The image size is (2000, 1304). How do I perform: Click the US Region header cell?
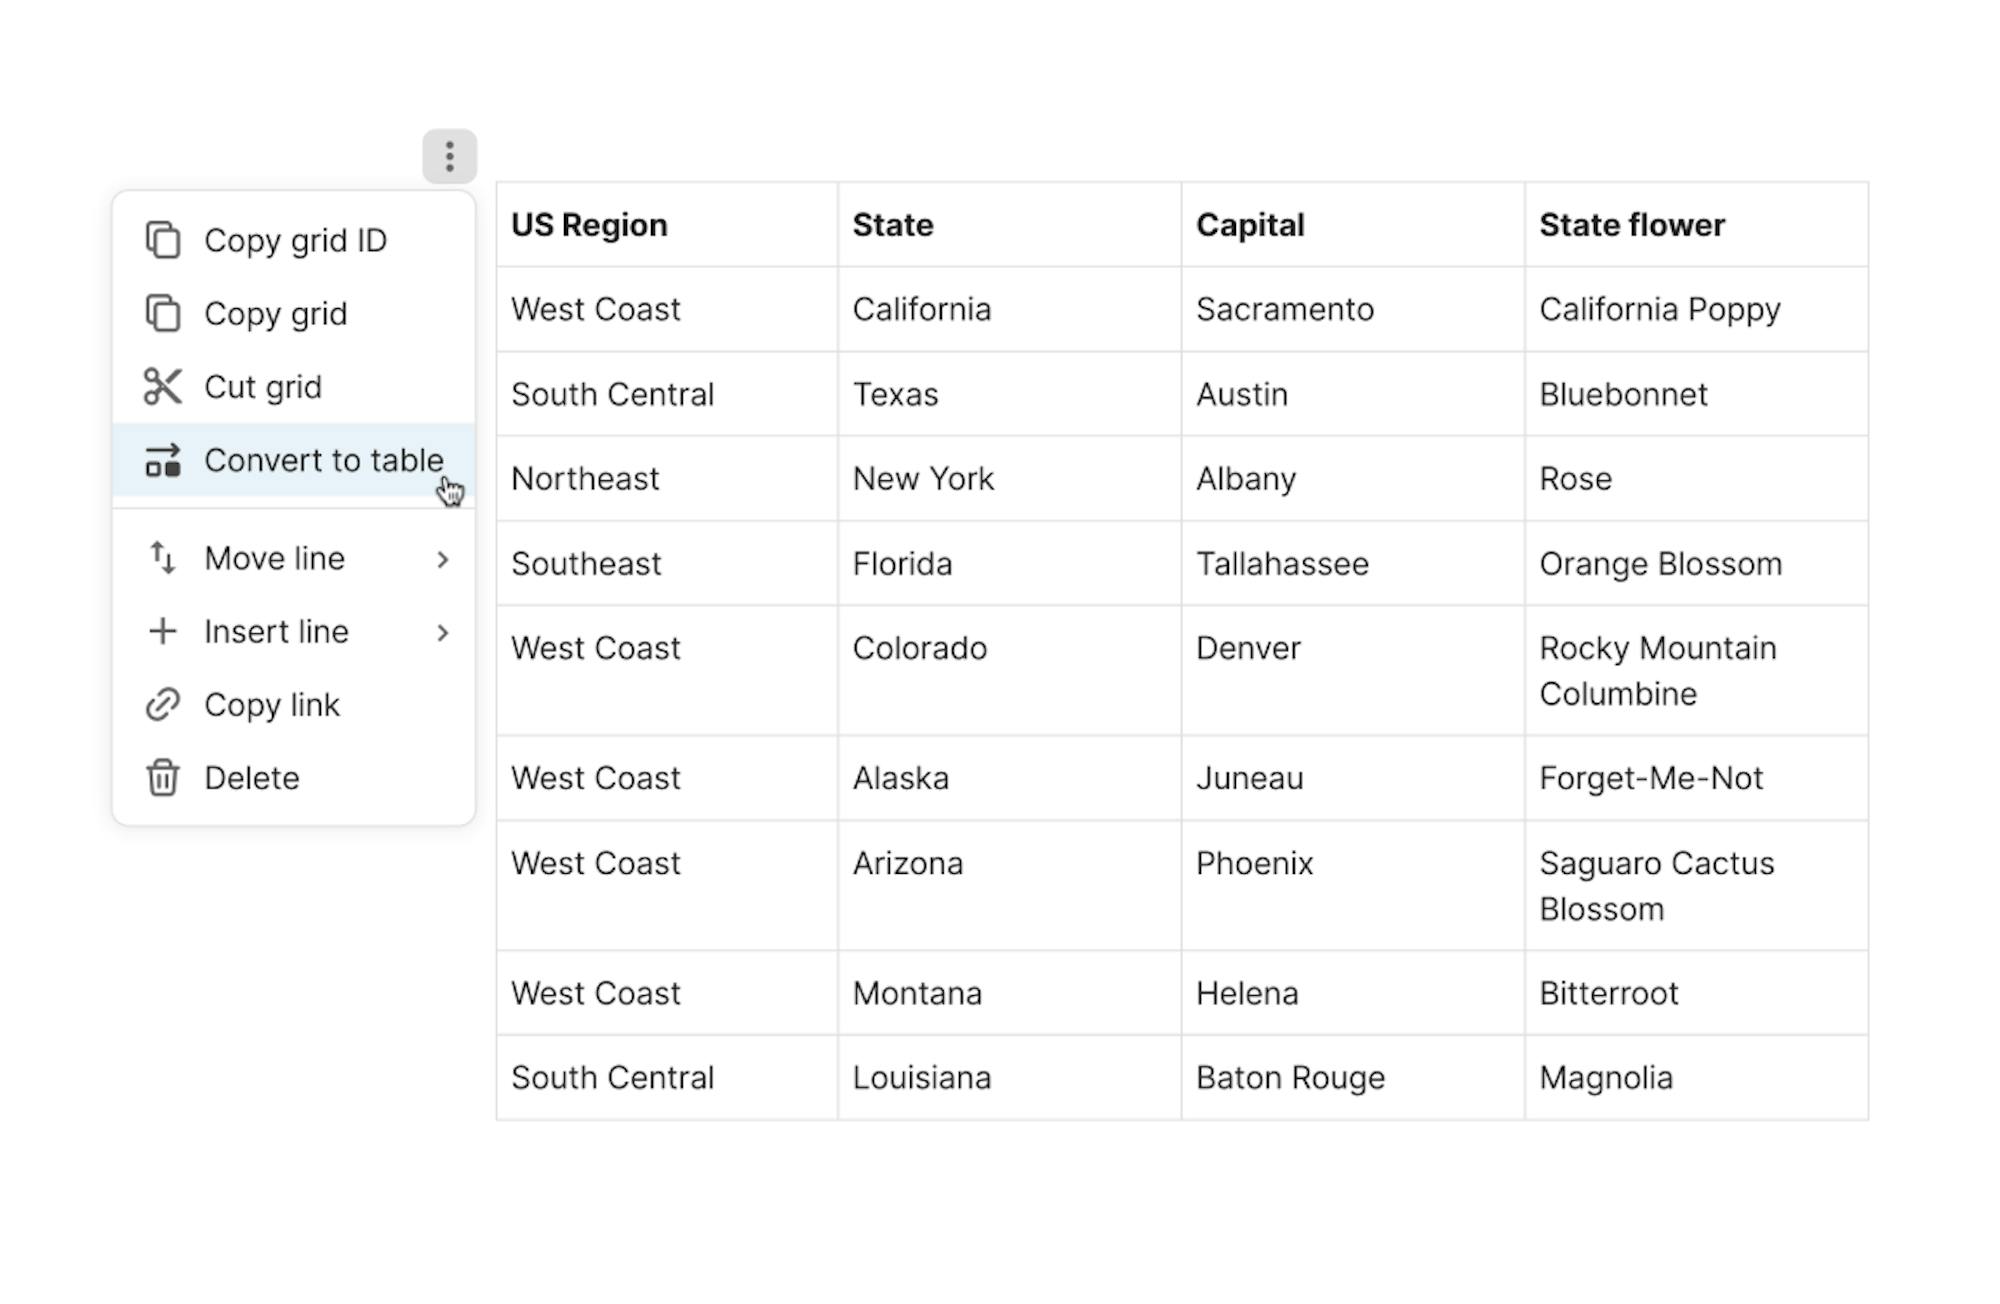(x=589, y=225)
